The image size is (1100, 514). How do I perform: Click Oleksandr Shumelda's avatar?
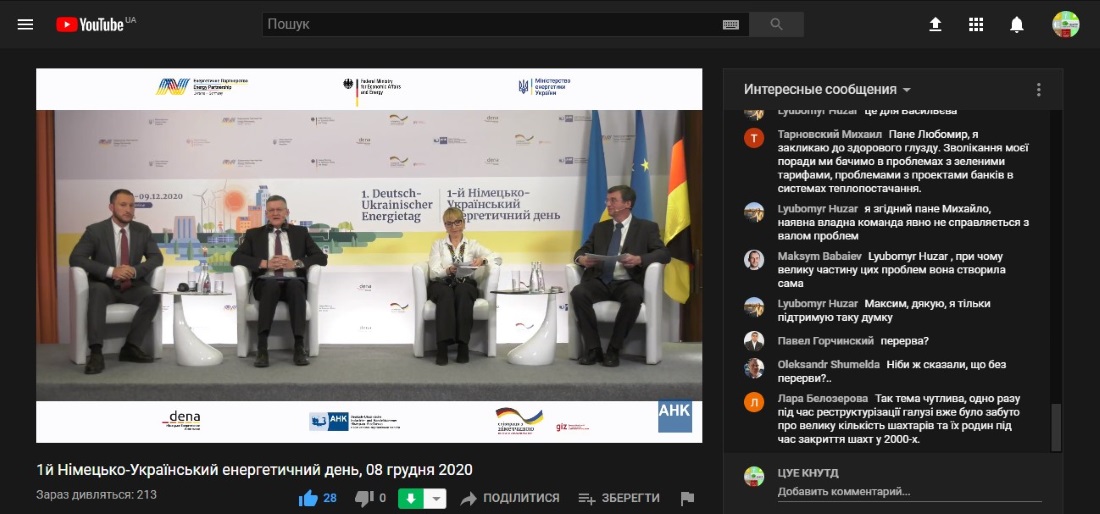coord(754,368)
